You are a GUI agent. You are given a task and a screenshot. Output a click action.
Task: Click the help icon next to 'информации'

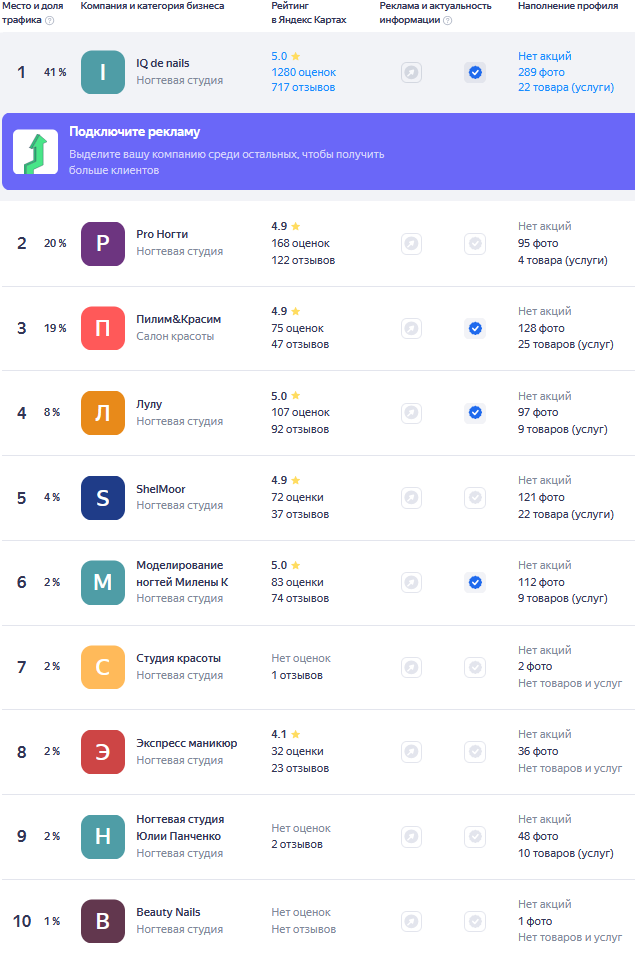448,20
